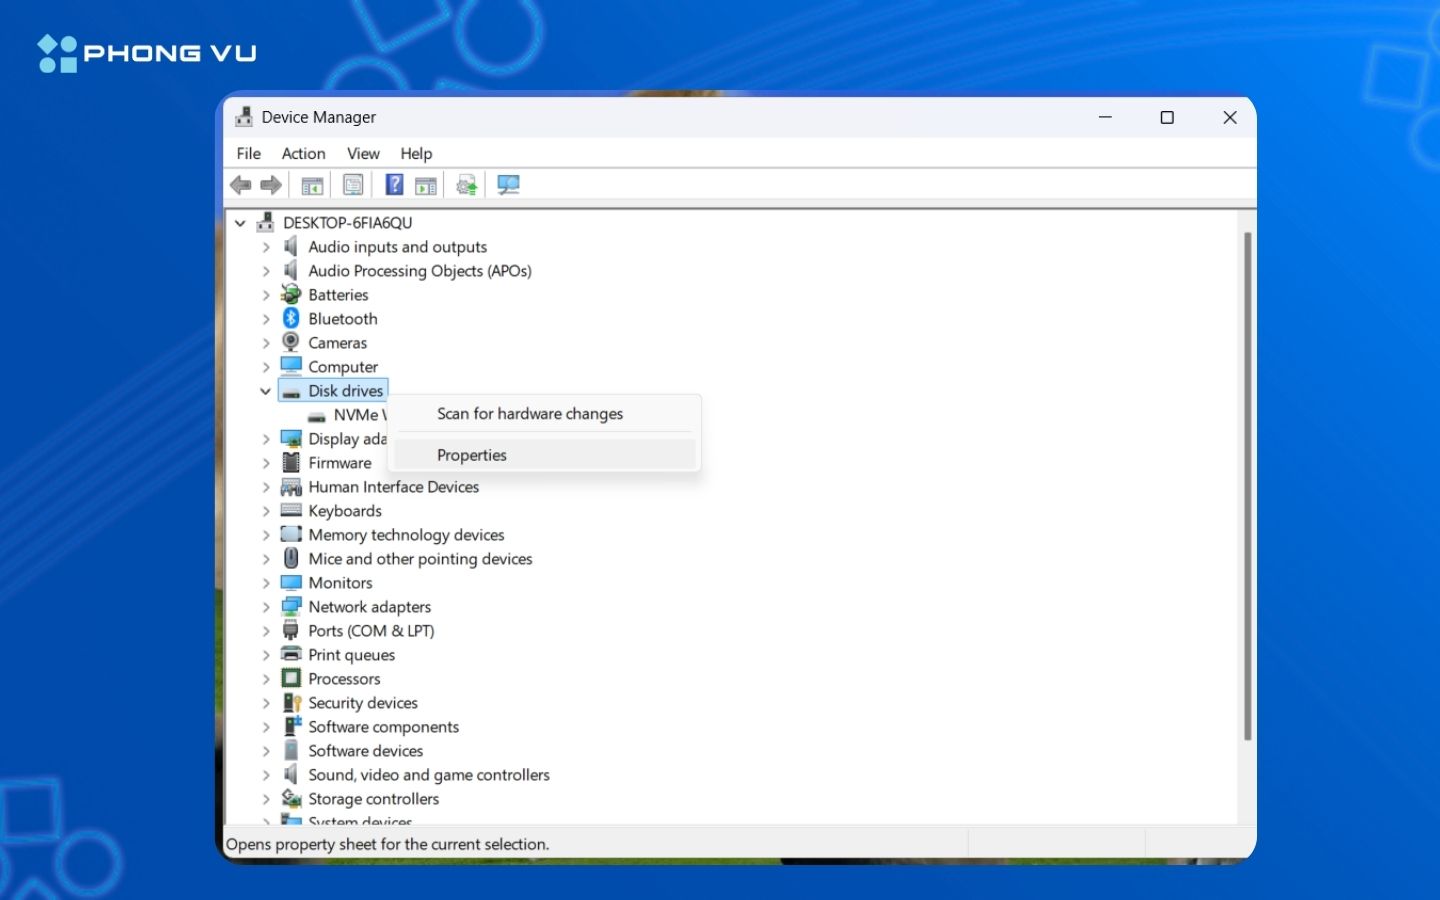Collapse the Disk drives category
Screen dimensions: 1440x900
coord(265,391)
